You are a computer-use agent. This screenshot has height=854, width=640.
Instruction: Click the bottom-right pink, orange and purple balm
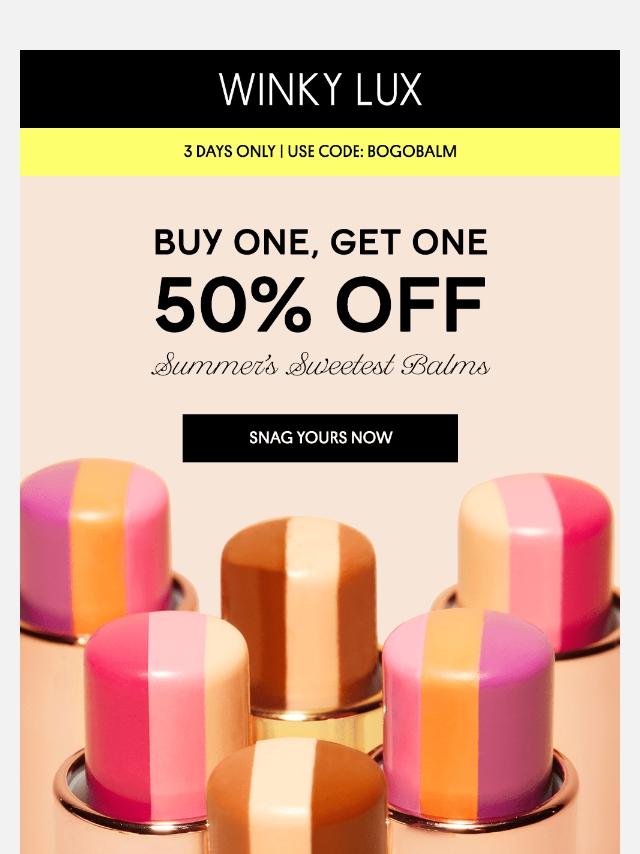coord(468,713)
